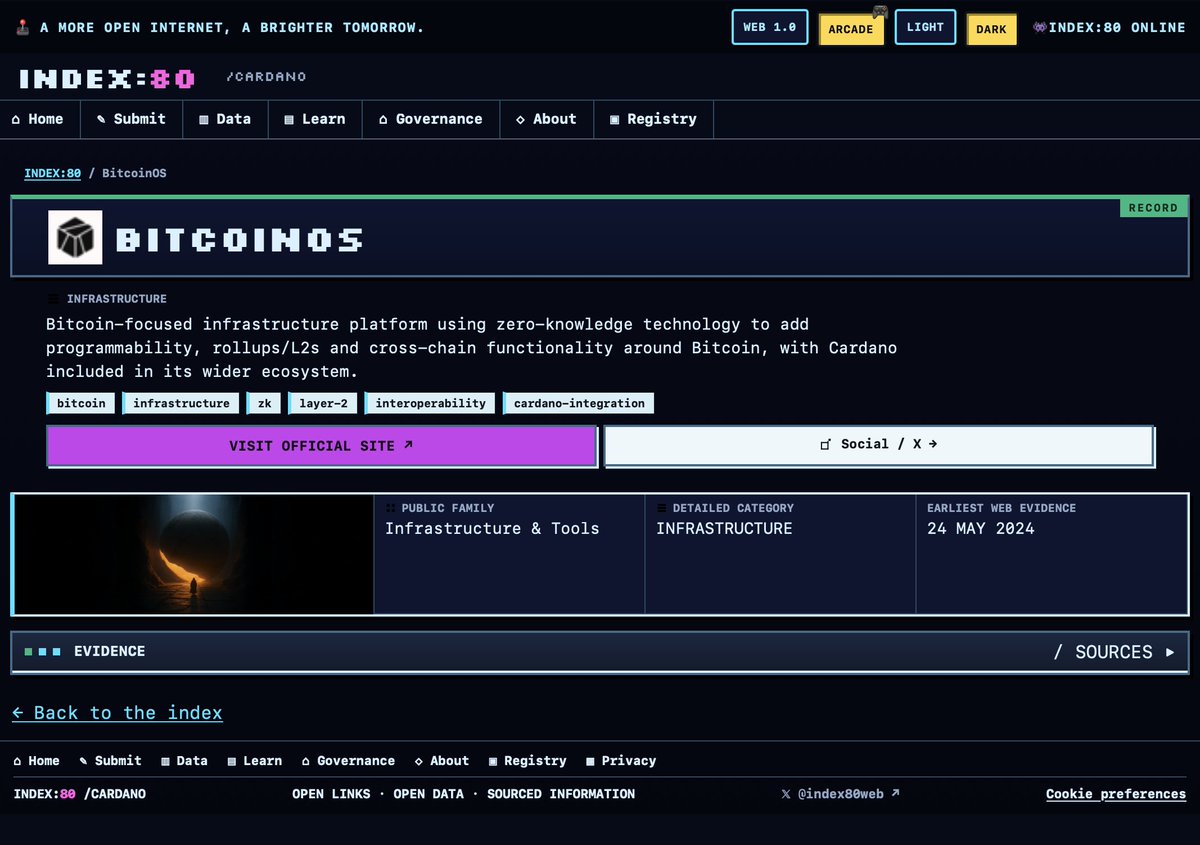1200x845 pixels.
Task: Open Cookie preferences
Action: pyautogui.click(x=1116, y=794)
